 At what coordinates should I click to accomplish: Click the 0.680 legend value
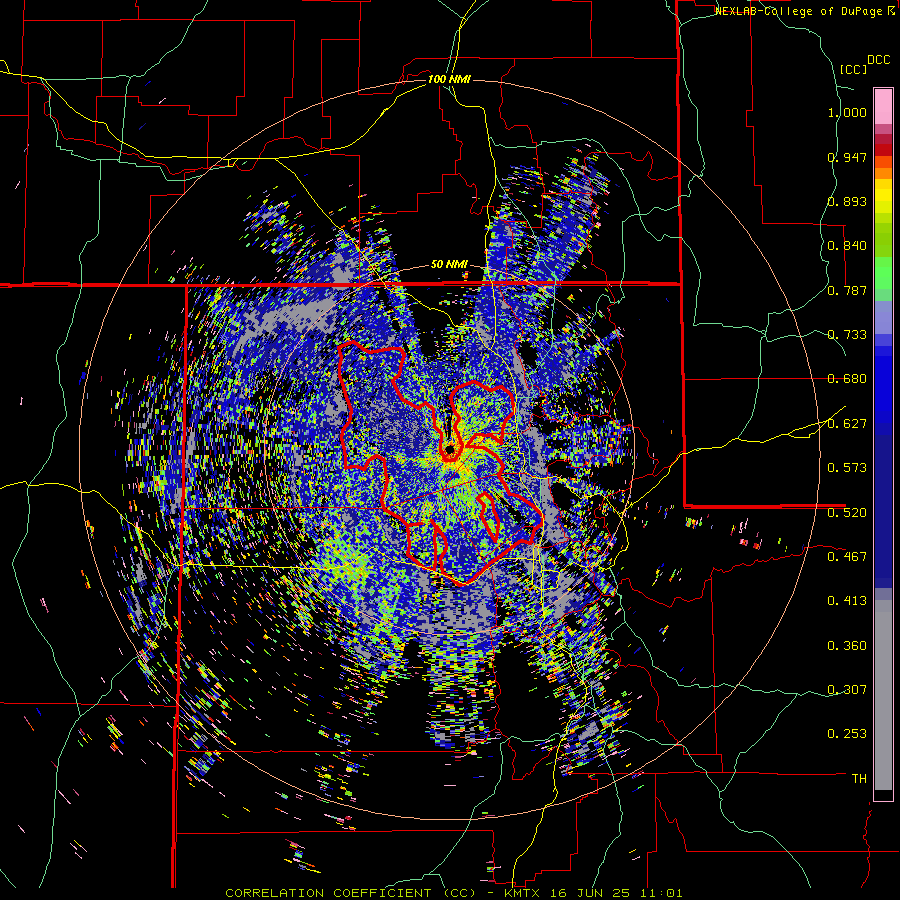pos(847,379)
